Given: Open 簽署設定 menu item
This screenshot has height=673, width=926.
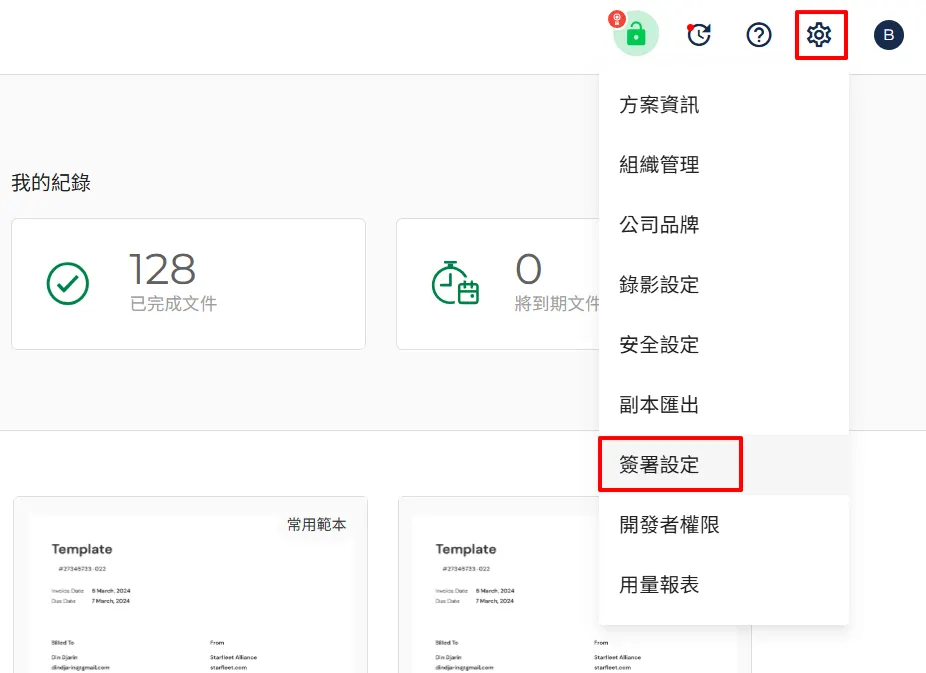Looking at the screenshot, I should (659, 465).
